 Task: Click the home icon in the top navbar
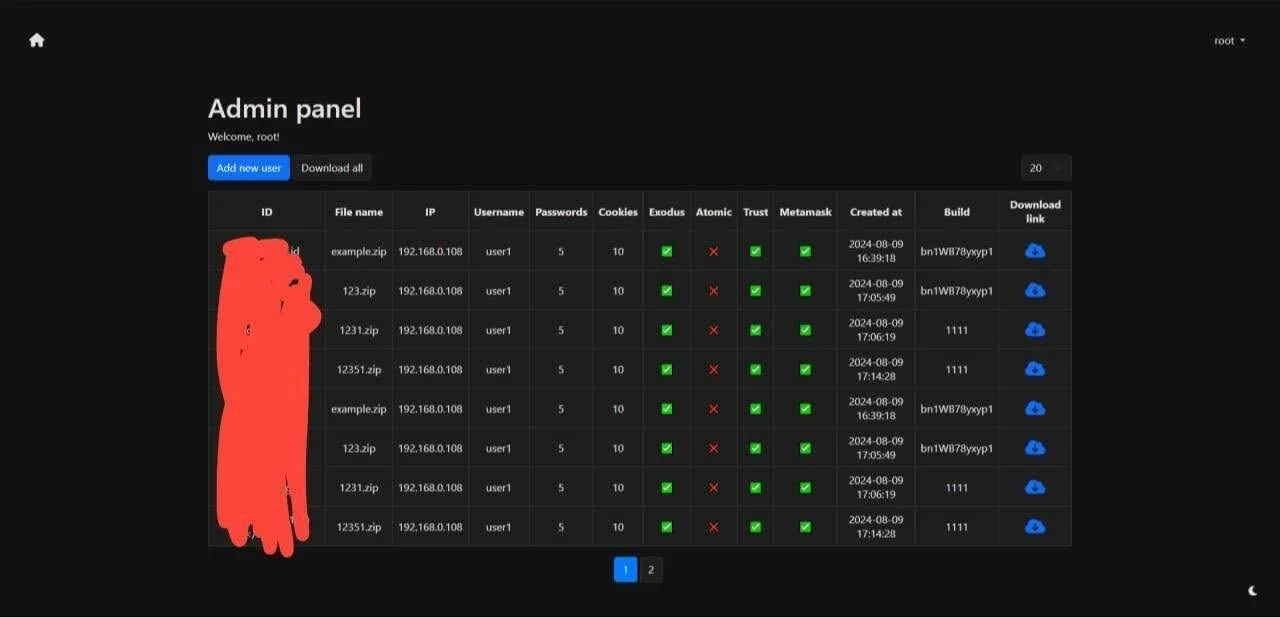coord(36,39)
